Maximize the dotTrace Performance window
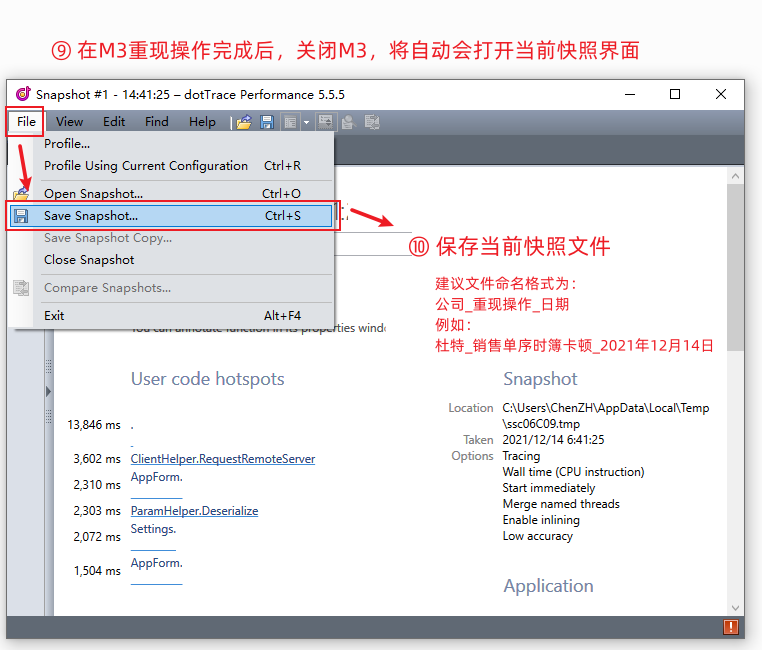Screen dimensions: 762x650 675,94
